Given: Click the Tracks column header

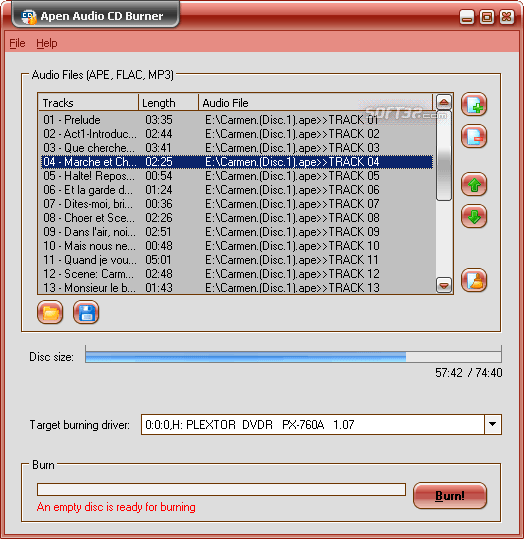Looking at the screenshot, I should (x=88, y=102).
